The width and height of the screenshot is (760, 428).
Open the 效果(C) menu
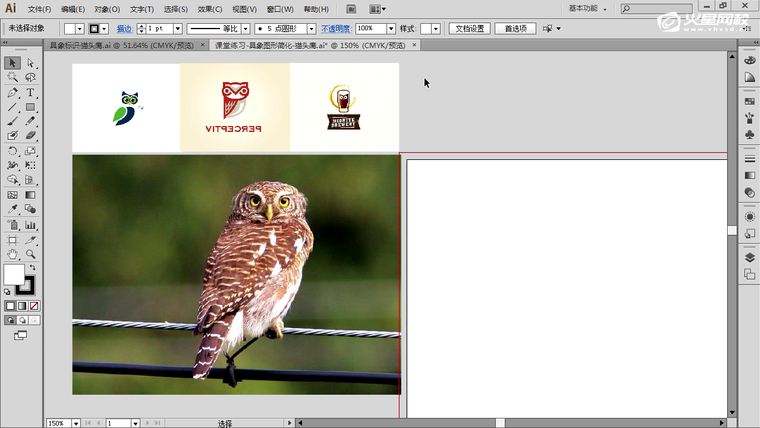point(210,9)
